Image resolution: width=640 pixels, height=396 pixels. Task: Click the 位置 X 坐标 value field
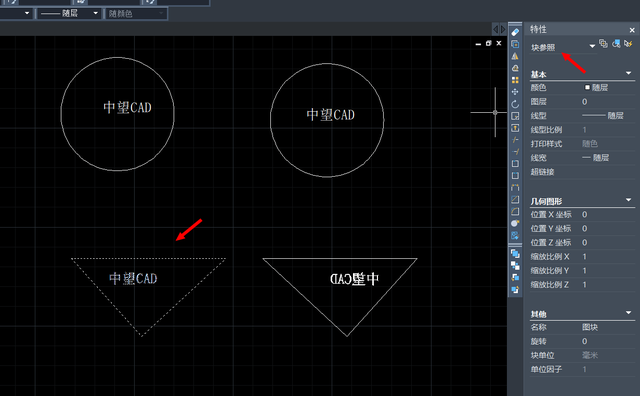pyautogui.click(x=608, y=214)
